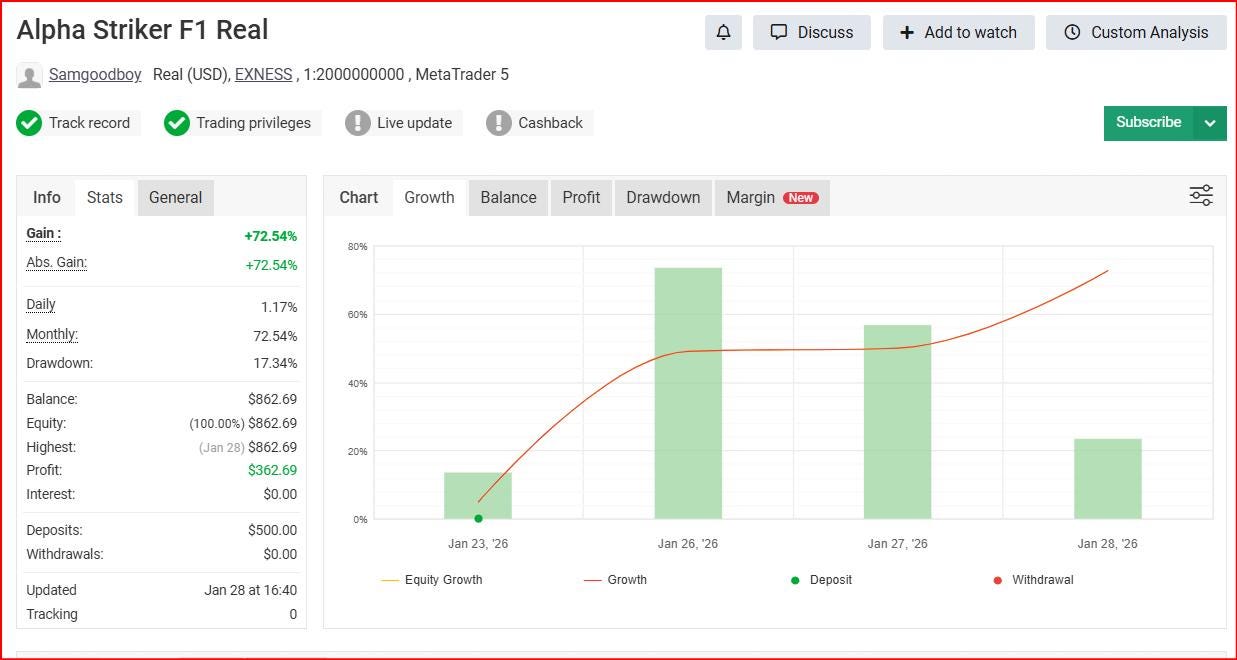Click the Trading privileges green checkmark icon
Viewport: 1237px width, 660px height.
[177, 123]
